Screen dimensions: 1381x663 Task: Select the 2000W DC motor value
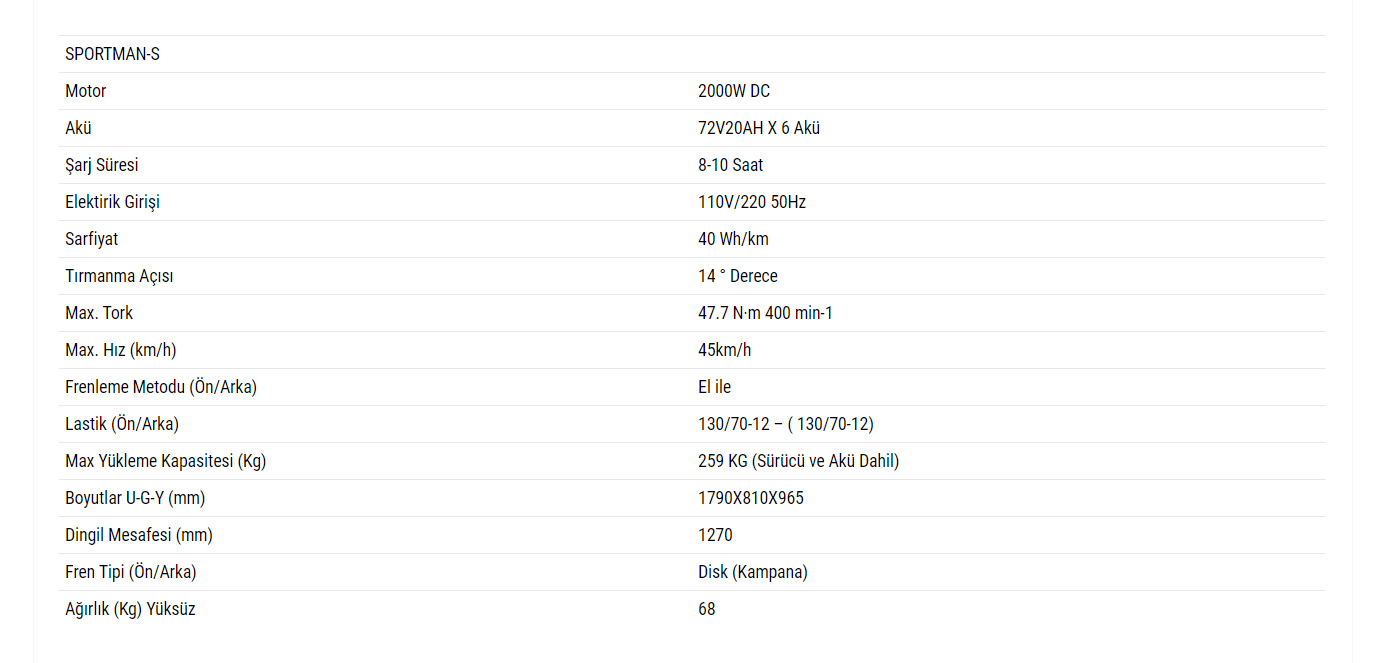click(x=734, y=91)
